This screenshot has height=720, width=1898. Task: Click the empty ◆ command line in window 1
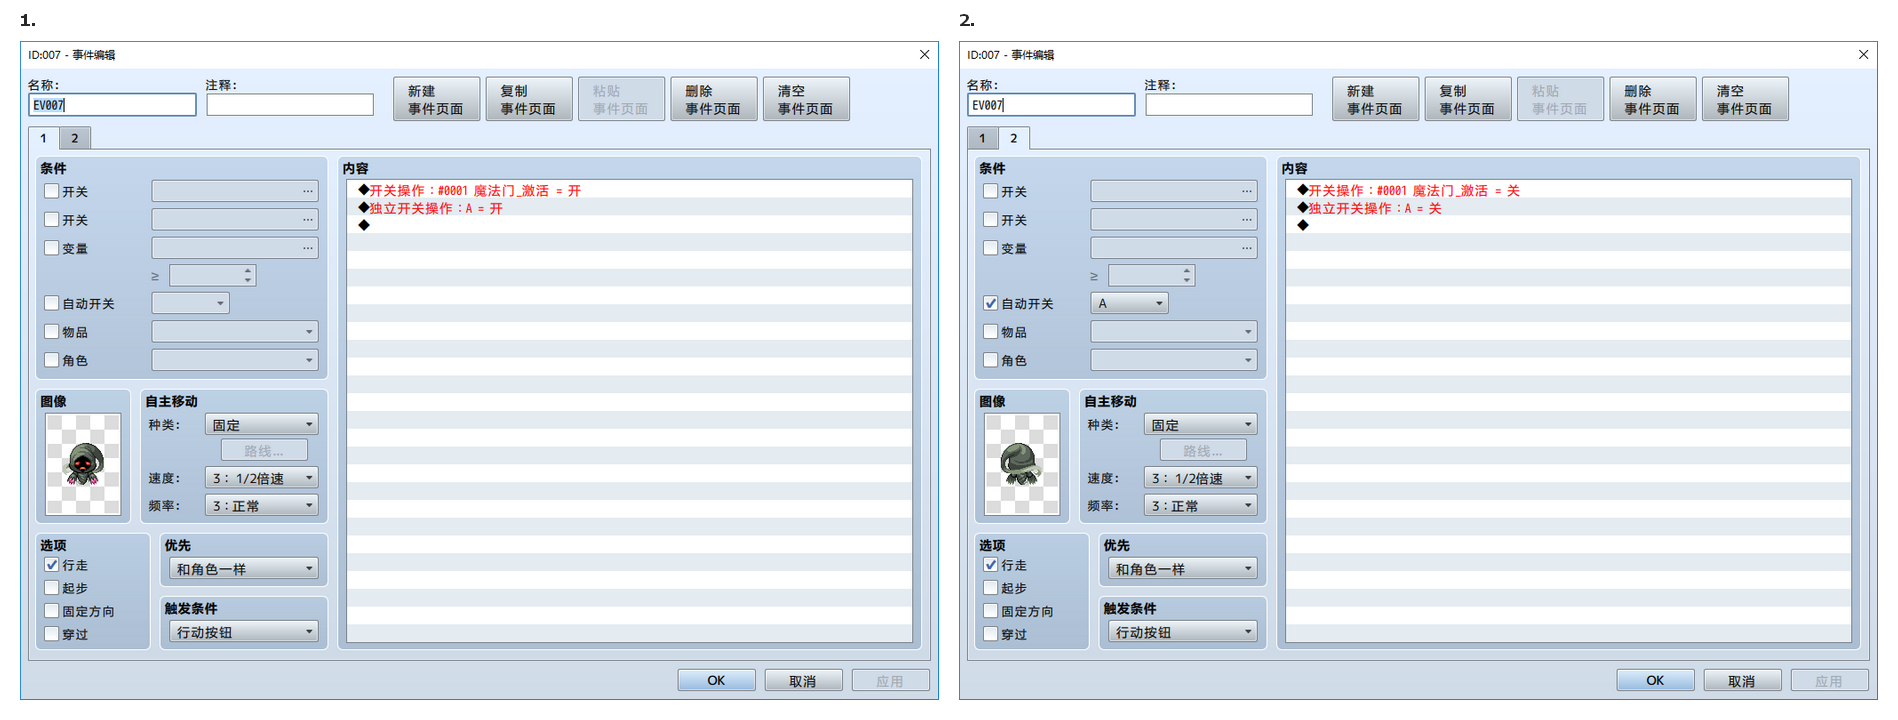point(629,225)
